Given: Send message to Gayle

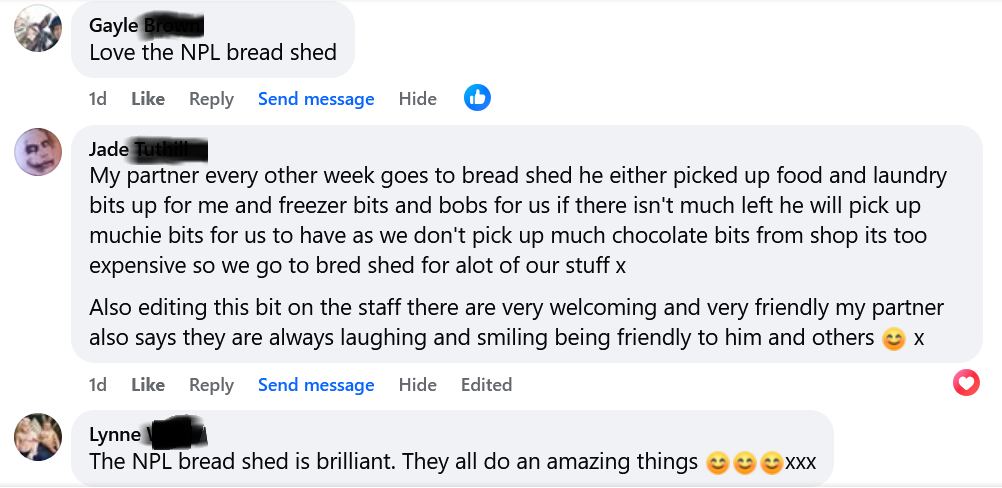Looking at the screenshot, I should [x=316, y=99].
